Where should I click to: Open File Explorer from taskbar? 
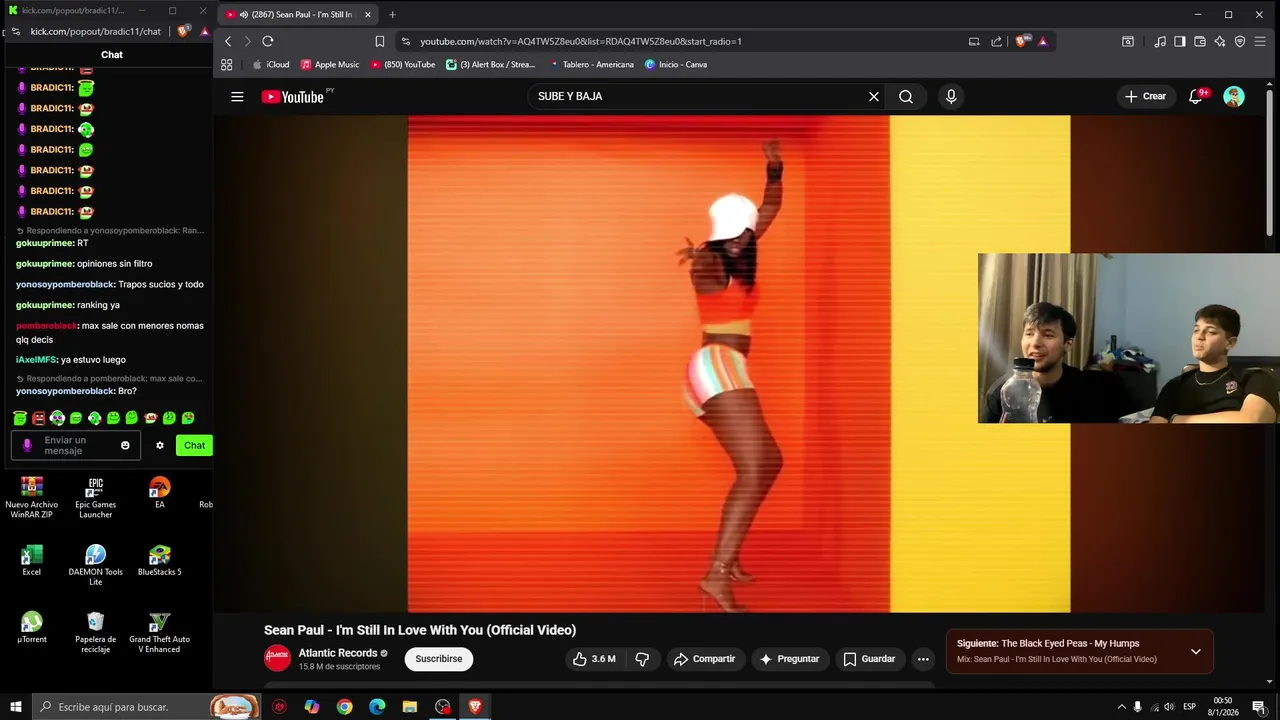click(410, 707)
